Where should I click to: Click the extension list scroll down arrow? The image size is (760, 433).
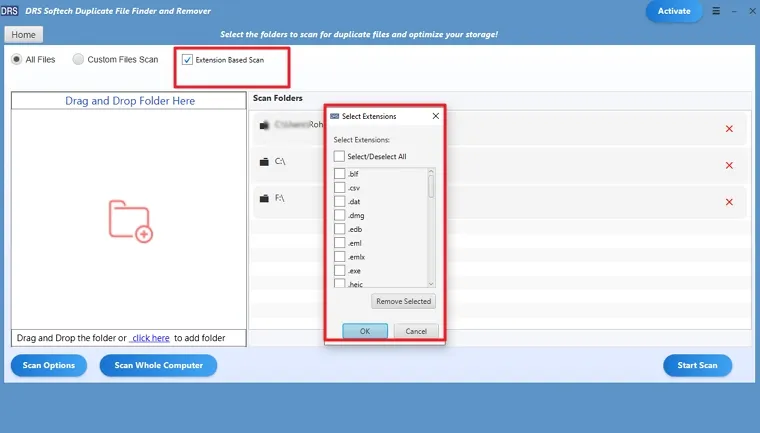431,284
